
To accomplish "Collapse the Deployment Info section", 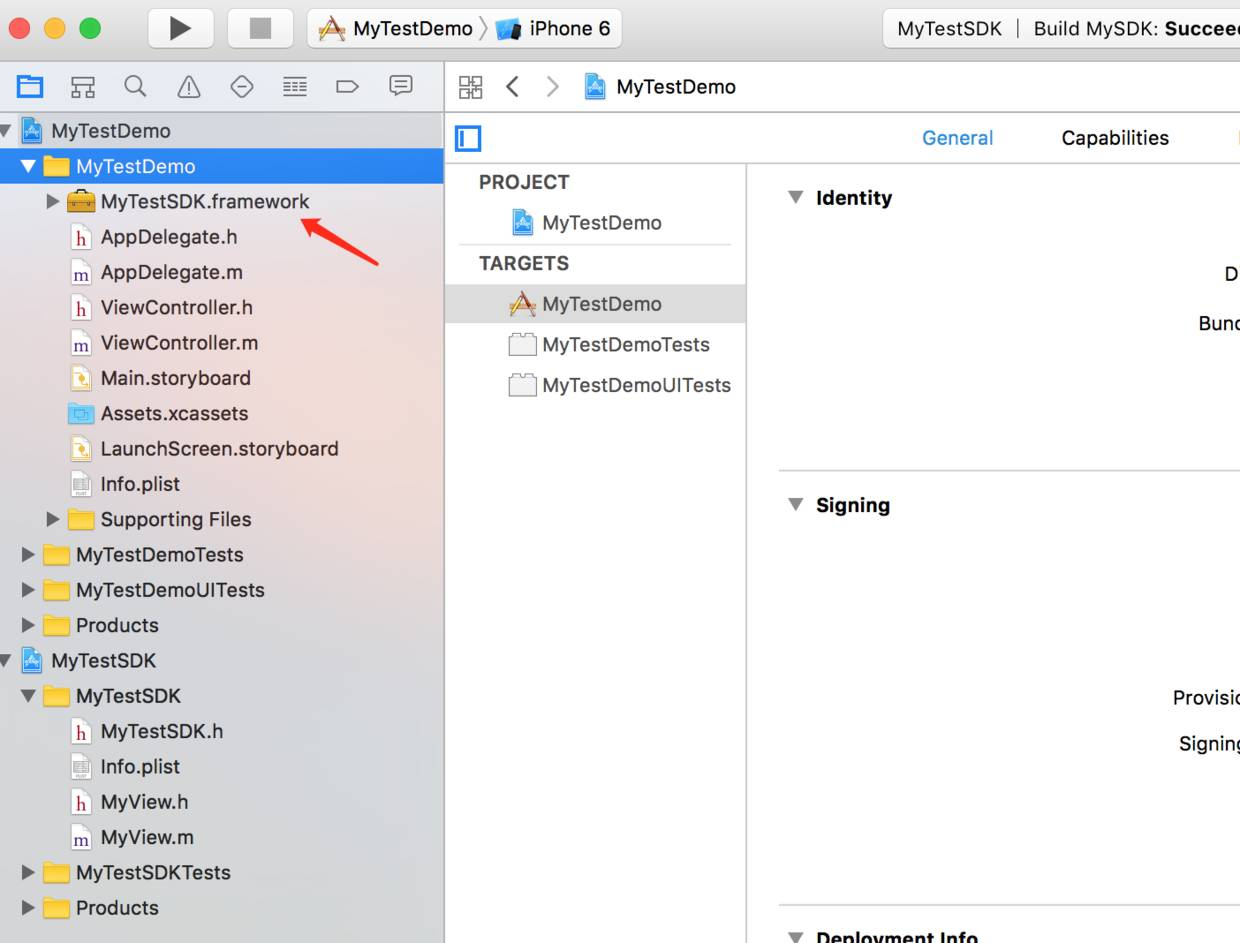I will (x=796, y=936).
